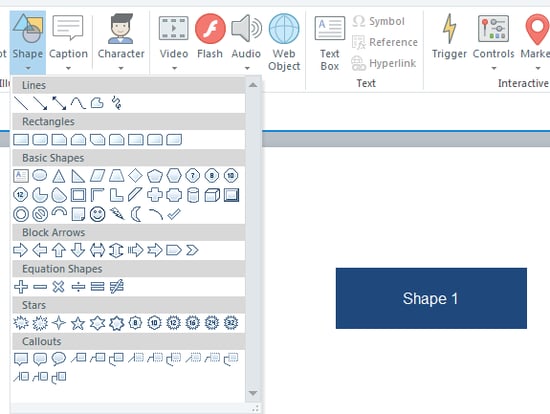This screenshot has height=414, width=550.
Task: Pick the checkmark basic shape
Action: coord(174,214)
